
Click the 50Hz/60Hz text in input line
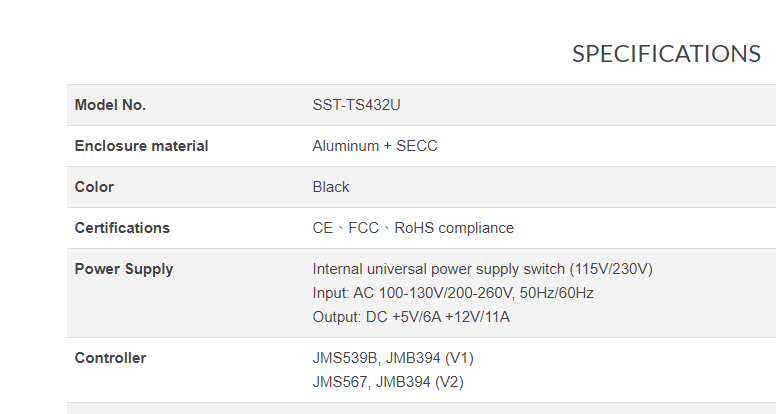tap(556, 293)
